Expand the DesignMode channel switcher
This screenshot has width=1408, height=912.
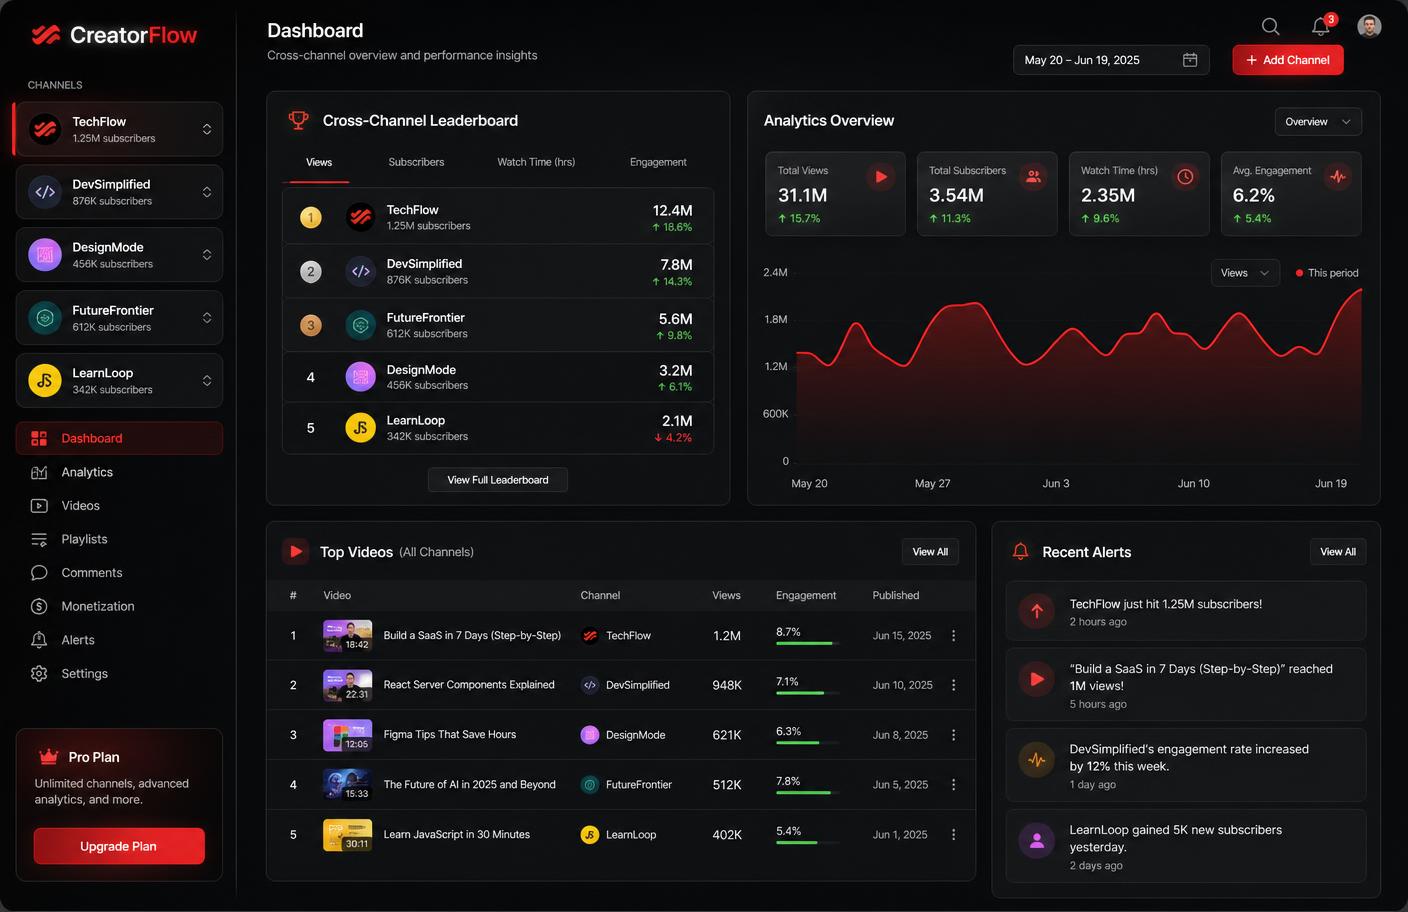tap(207, 255)
